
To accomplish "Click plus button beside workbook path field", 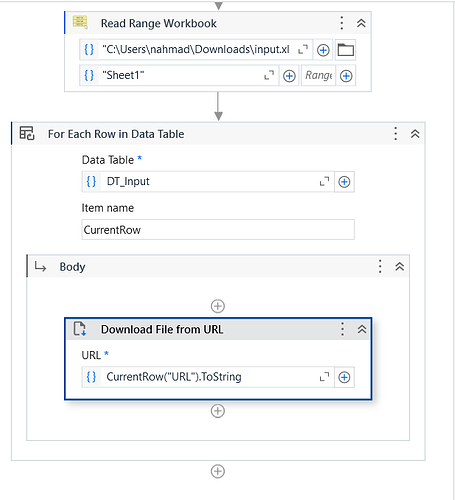I will (x=323, y=50).
